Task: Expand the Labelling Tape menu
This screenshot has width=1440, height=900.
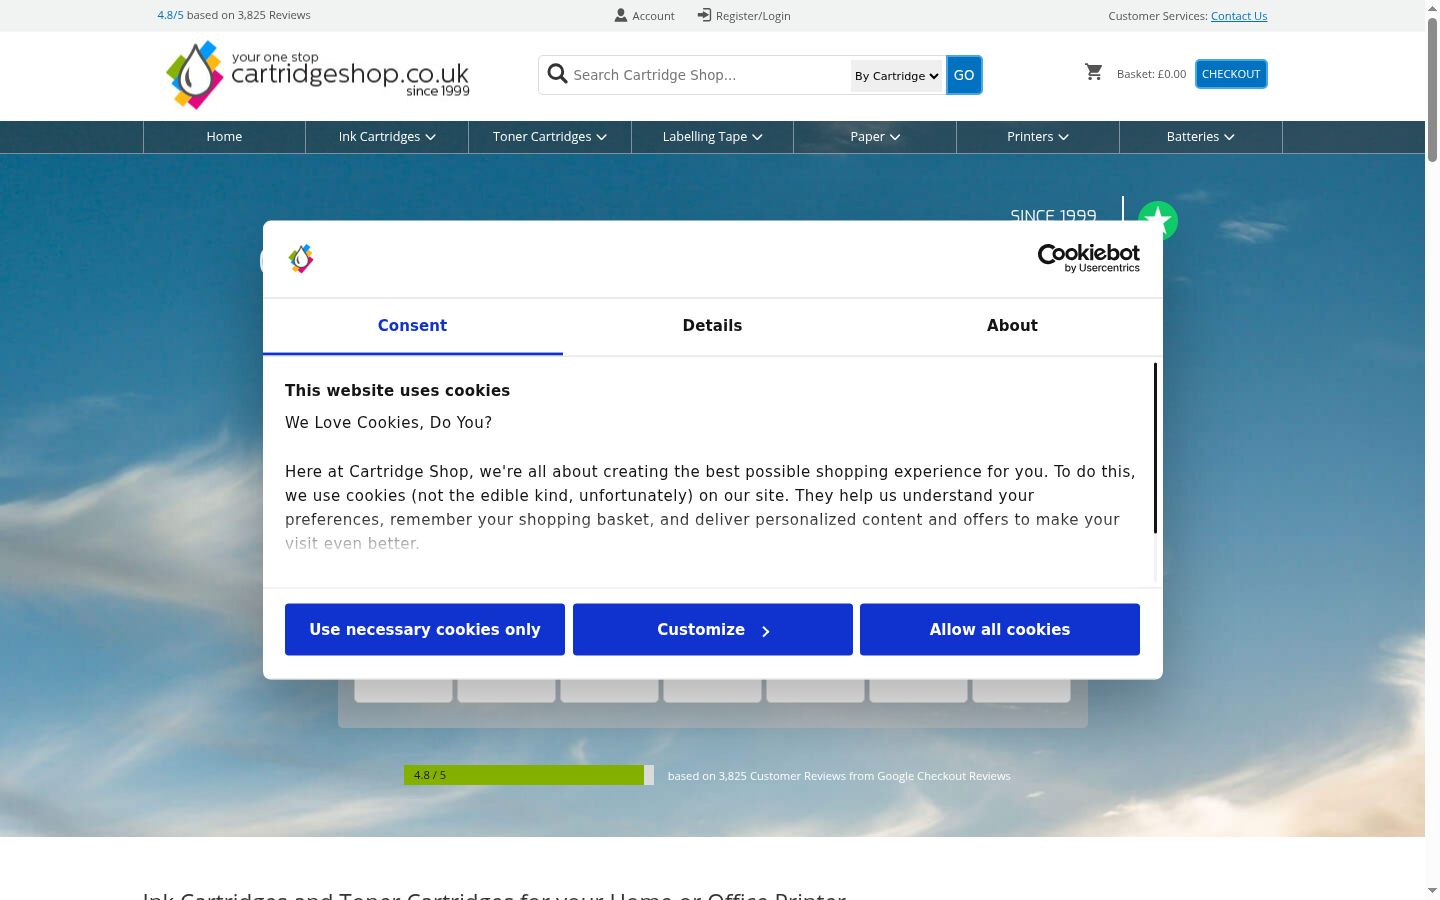Action: 712,137
